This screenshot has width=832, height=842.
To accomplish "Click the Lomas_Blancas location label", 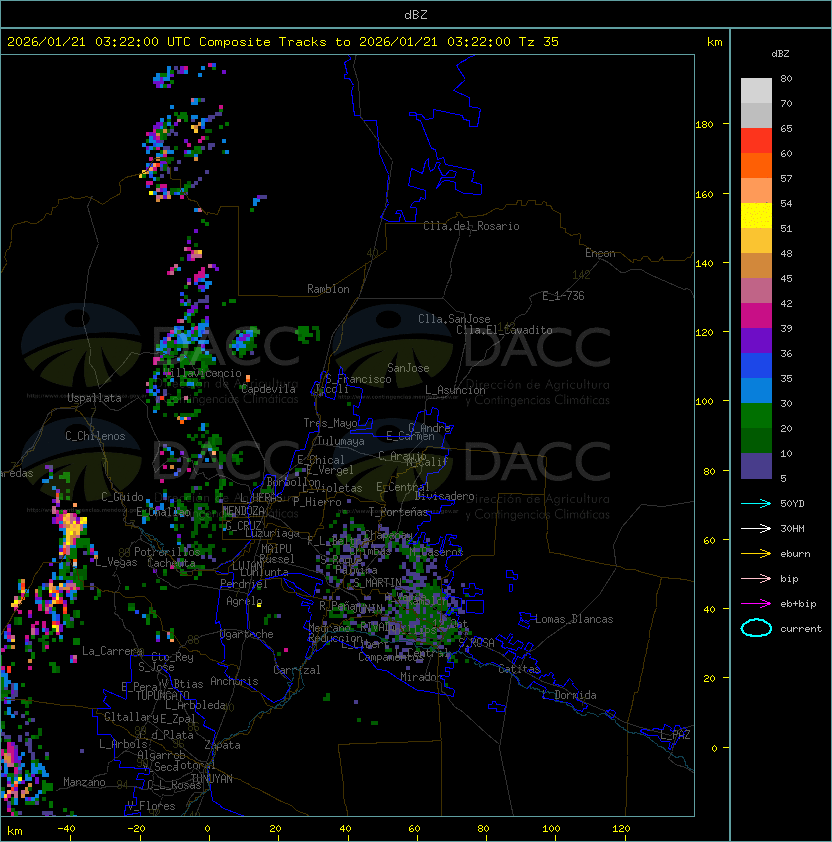I will [x=573, y=619].
